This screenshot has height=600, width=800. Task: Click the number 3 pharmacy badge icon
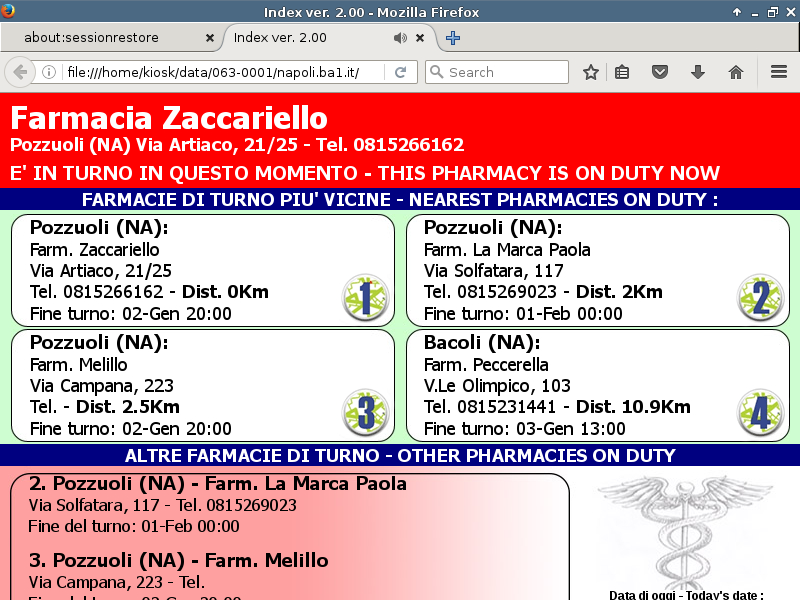[x=365, y=413]
